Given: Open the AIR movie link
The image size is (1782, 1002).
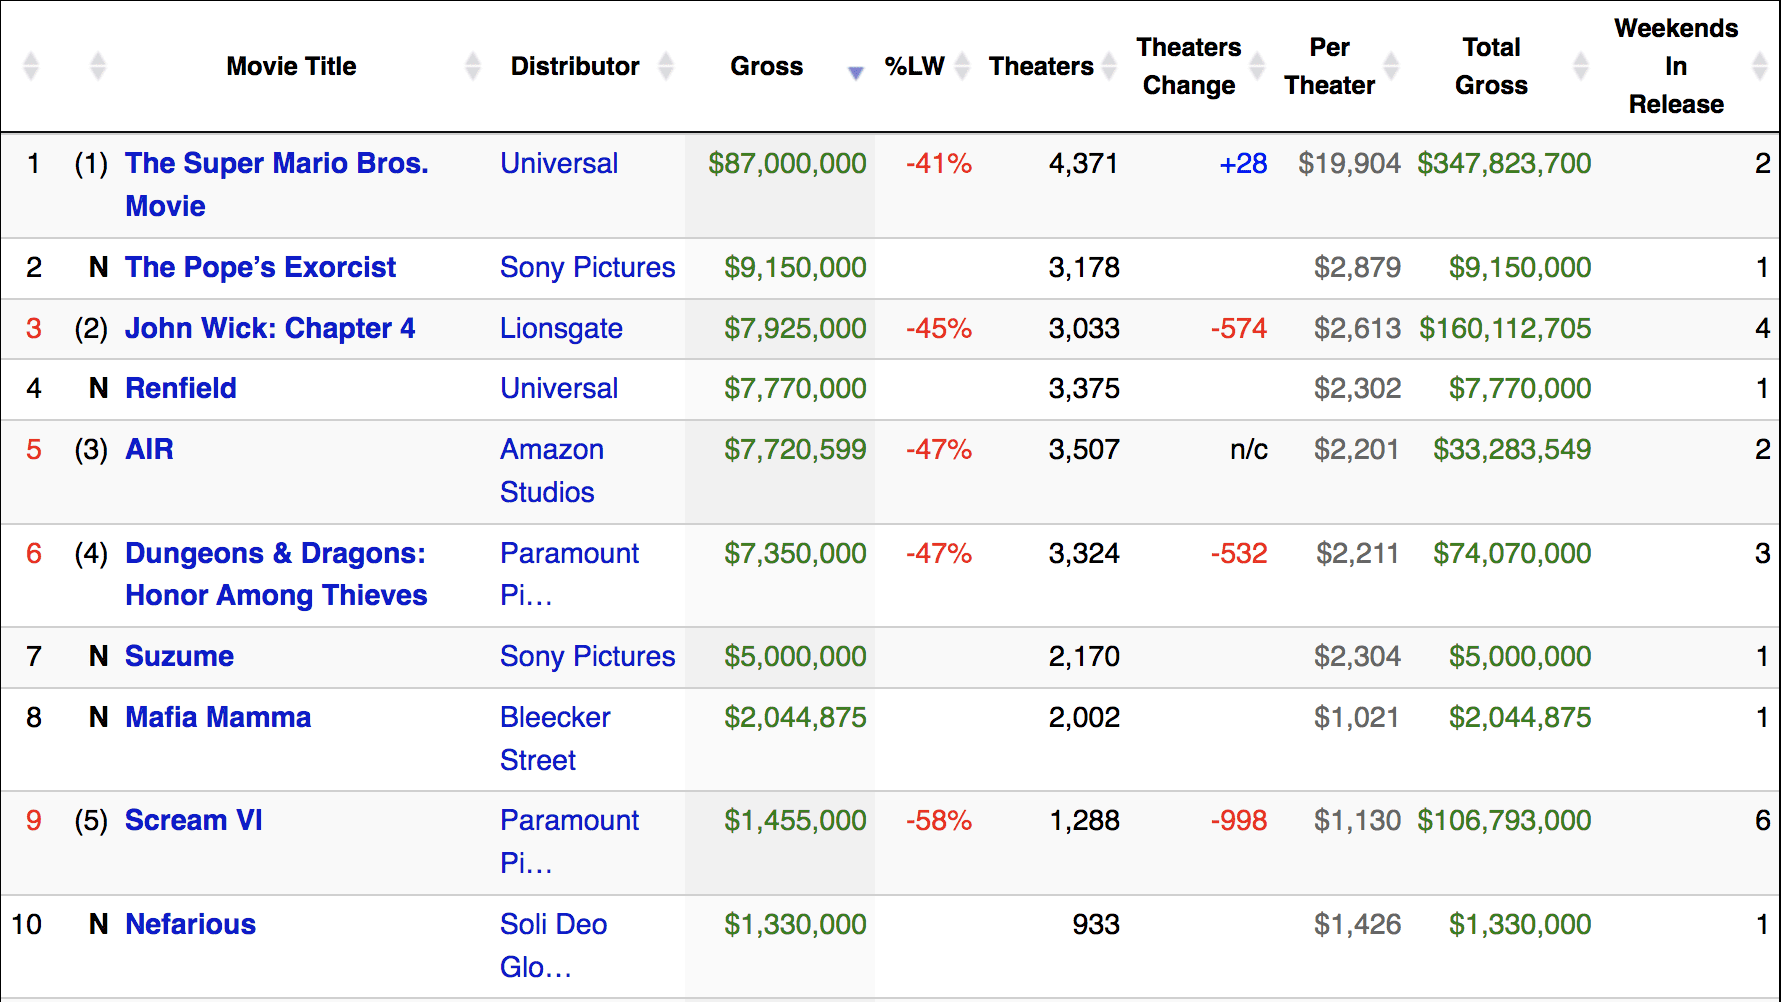Looking at the screenshot, I should [149, 449].
